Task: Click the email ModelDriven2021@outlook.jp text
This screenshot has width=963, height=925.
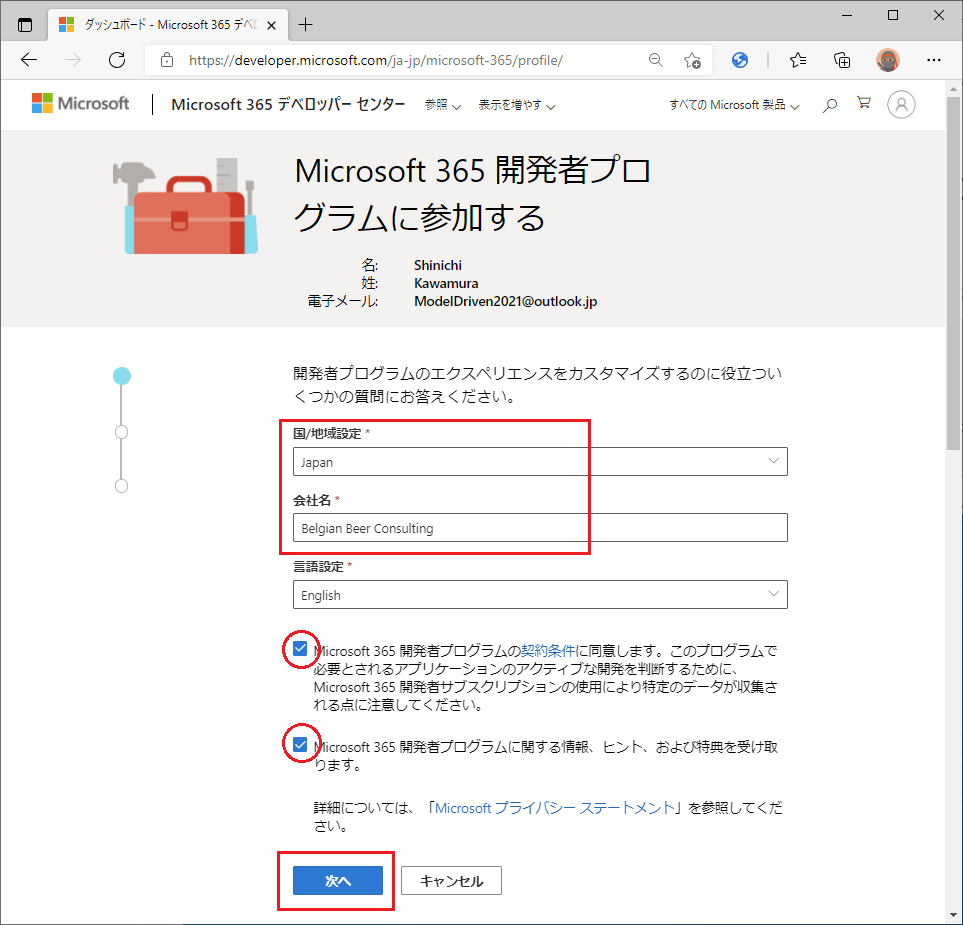Action: [505, 302]
